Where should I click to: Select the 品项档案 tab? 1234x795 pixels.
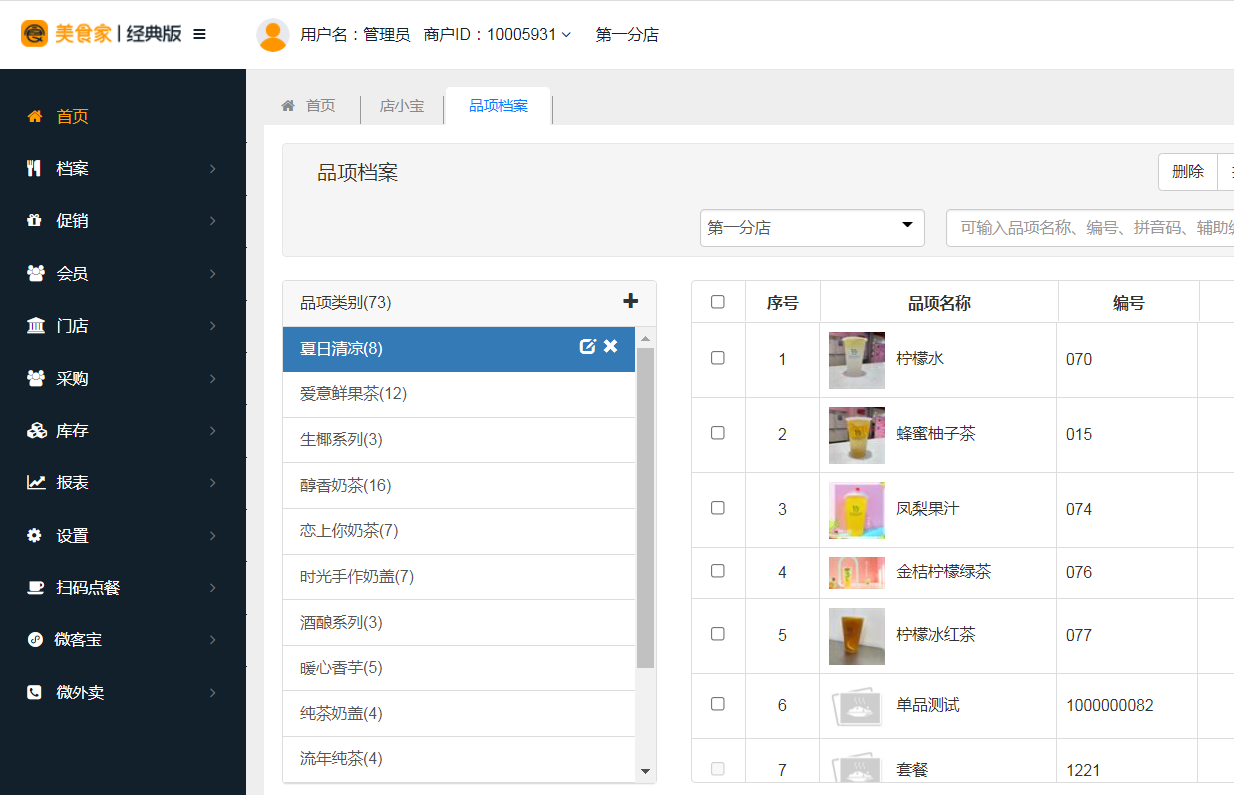click(498, 106)
